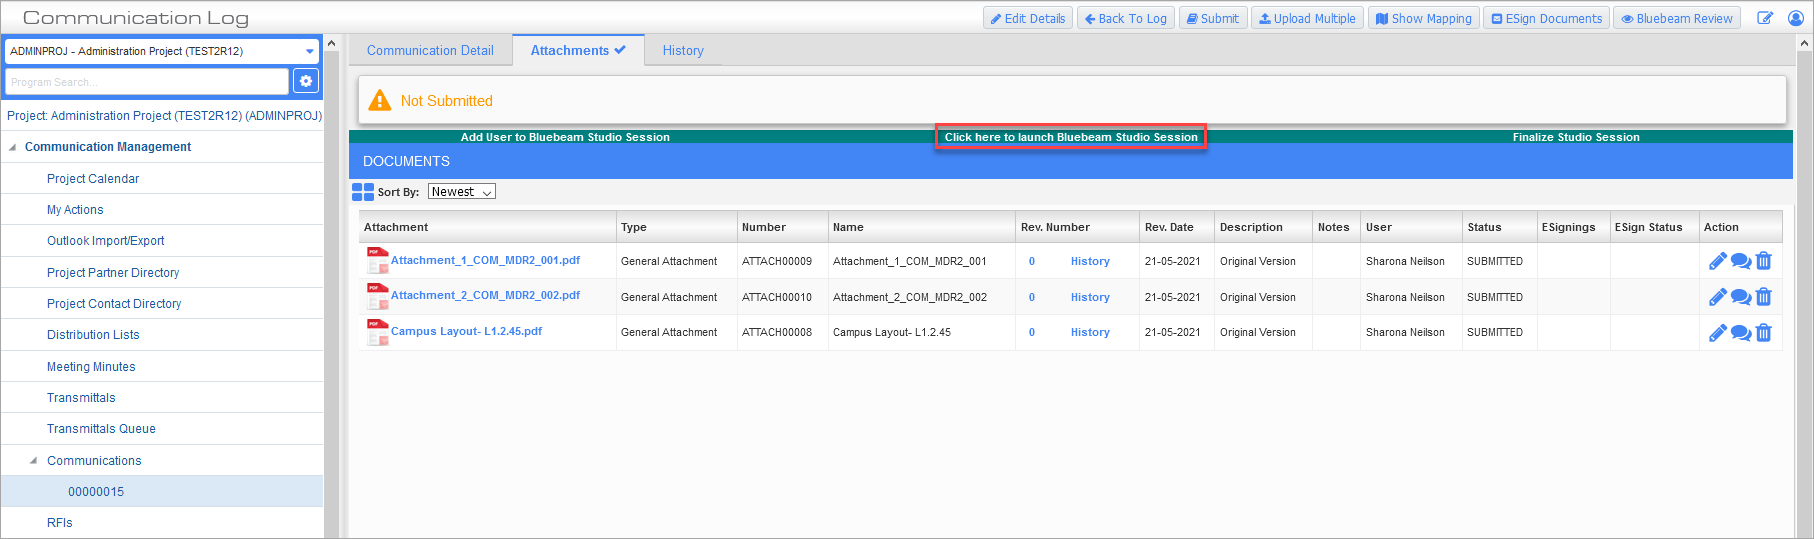1814x539 pixels.
Task: Select communication 00000015 in the tree
Action: click(96, 492)
